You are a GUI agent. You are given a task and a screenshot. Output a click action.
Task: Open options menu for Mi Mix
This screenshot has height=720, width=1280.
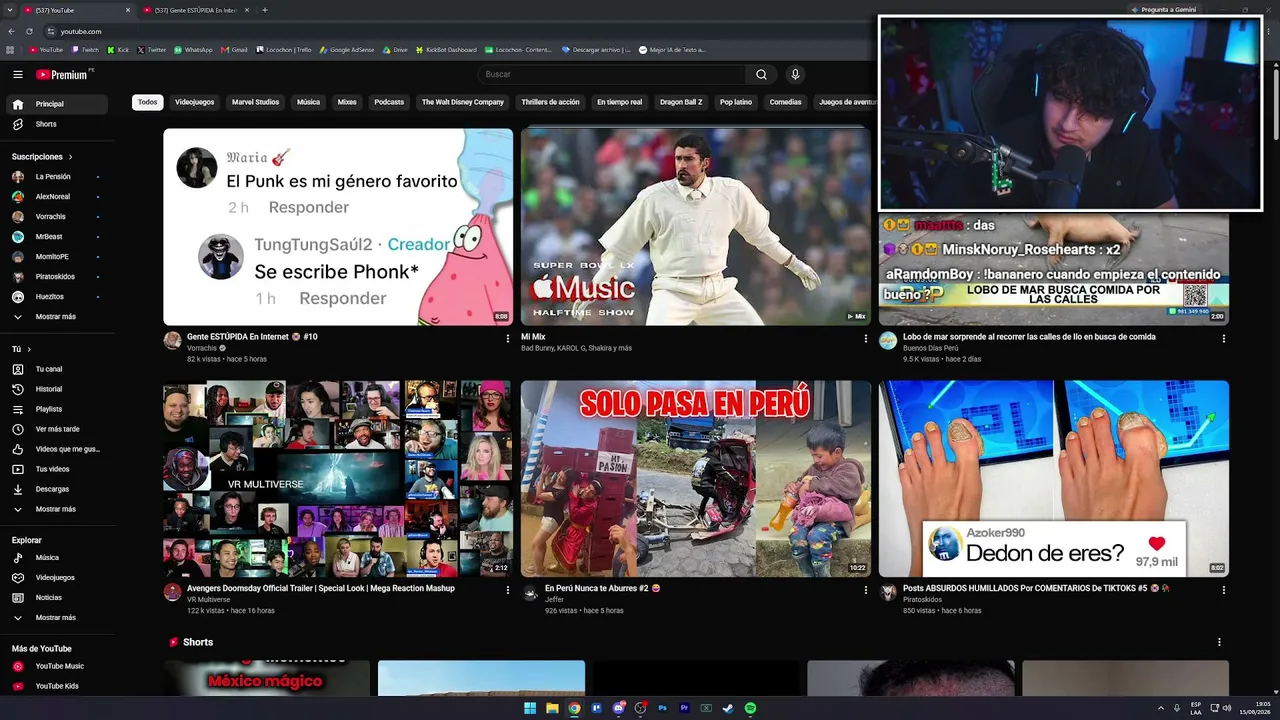click(x=866, y=339)
